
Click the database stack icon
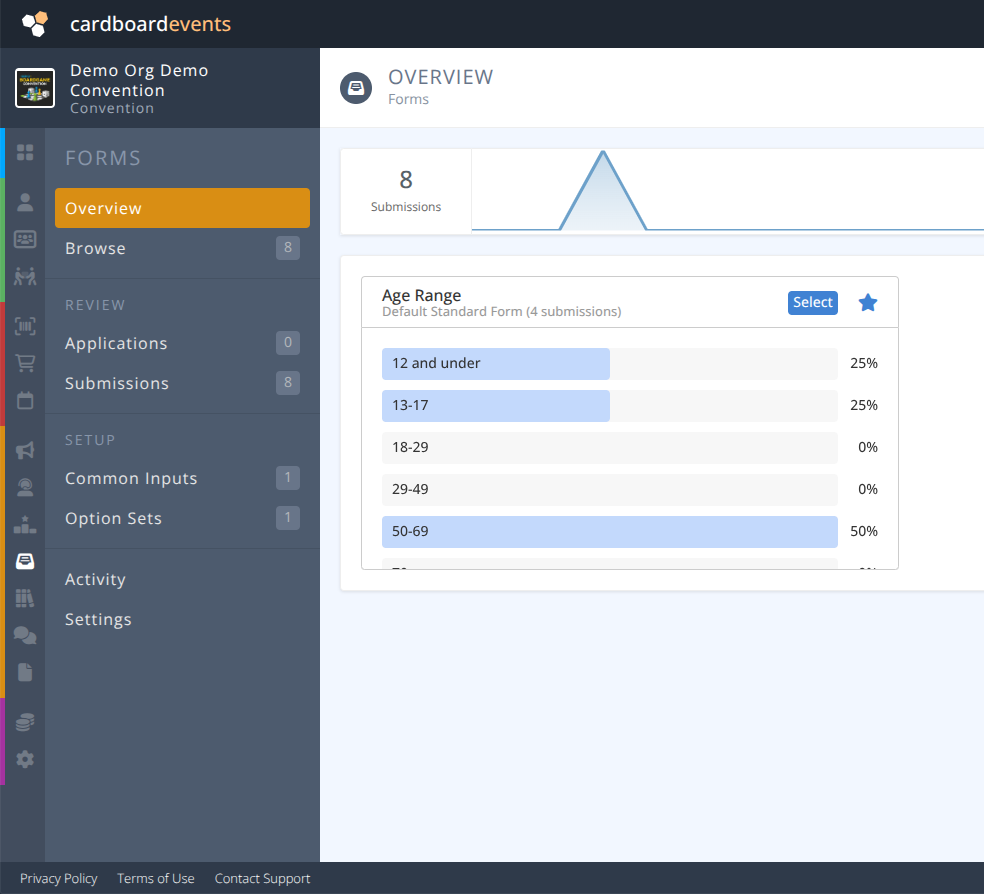click(x=24, y=721)
